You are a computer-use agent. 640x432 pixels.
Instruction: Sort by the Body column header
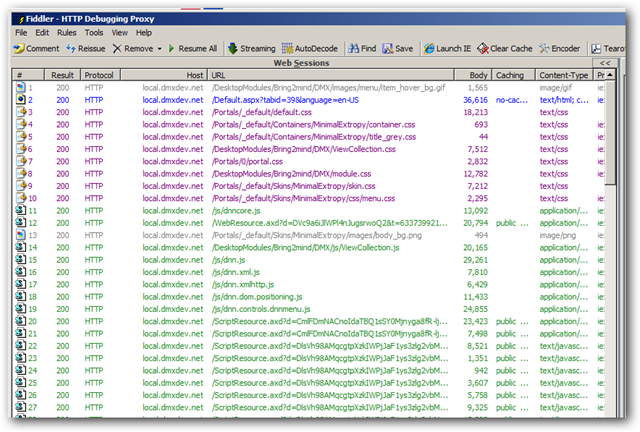point(473,75)
